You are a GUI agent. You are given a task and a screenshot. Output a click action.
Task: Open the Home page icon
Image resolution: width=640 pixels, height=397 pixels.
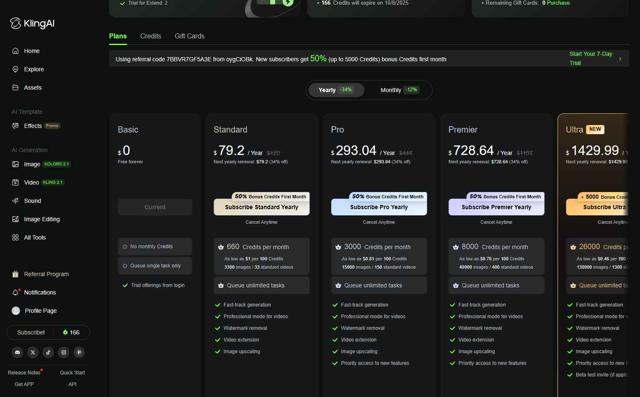coord(16,51)
